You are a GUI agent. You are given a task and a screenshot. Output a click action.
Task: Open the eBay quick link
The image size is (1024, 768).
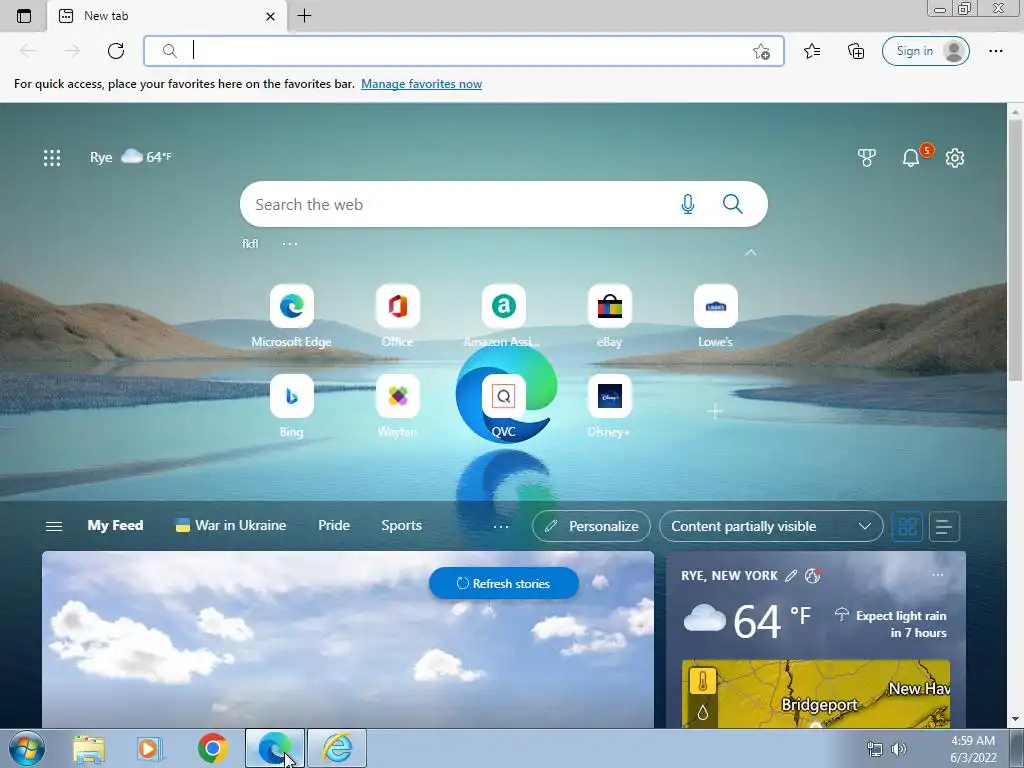coord(609,316)
